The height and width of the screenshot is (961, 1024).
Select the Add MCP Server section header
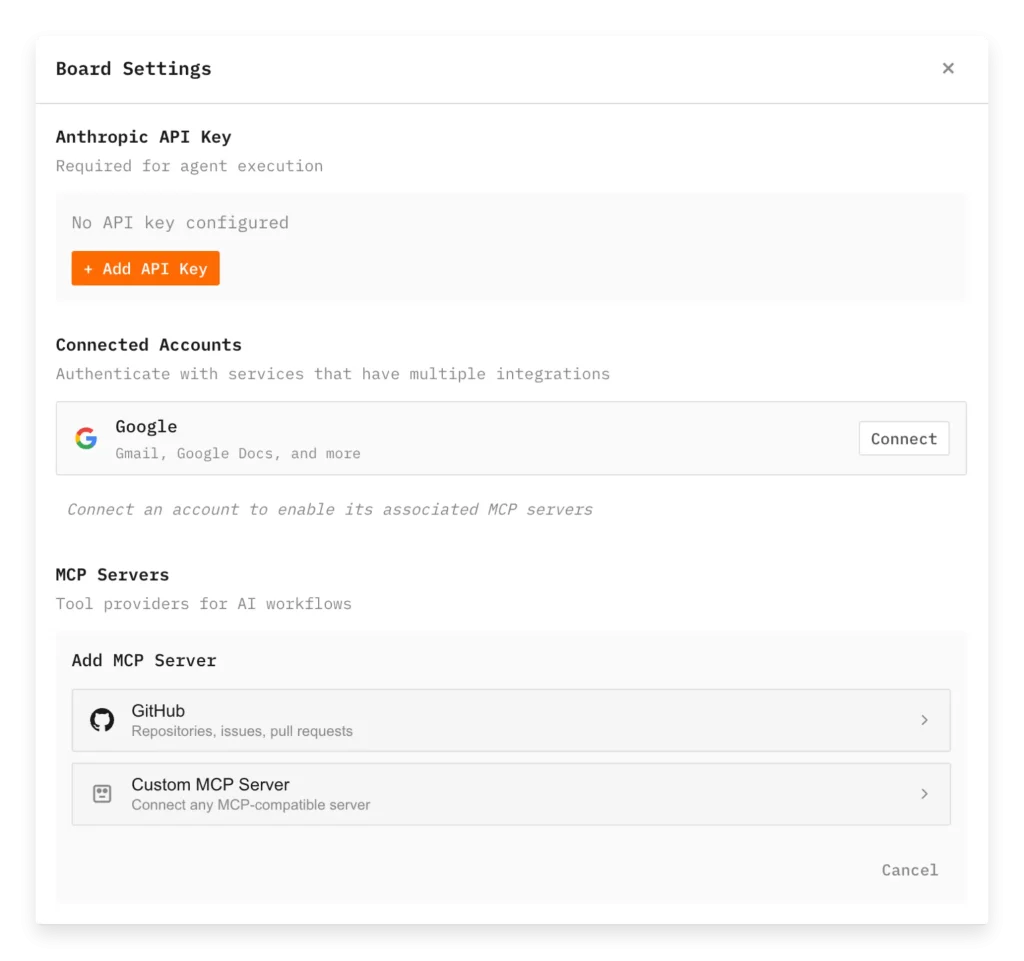[143, 660]
